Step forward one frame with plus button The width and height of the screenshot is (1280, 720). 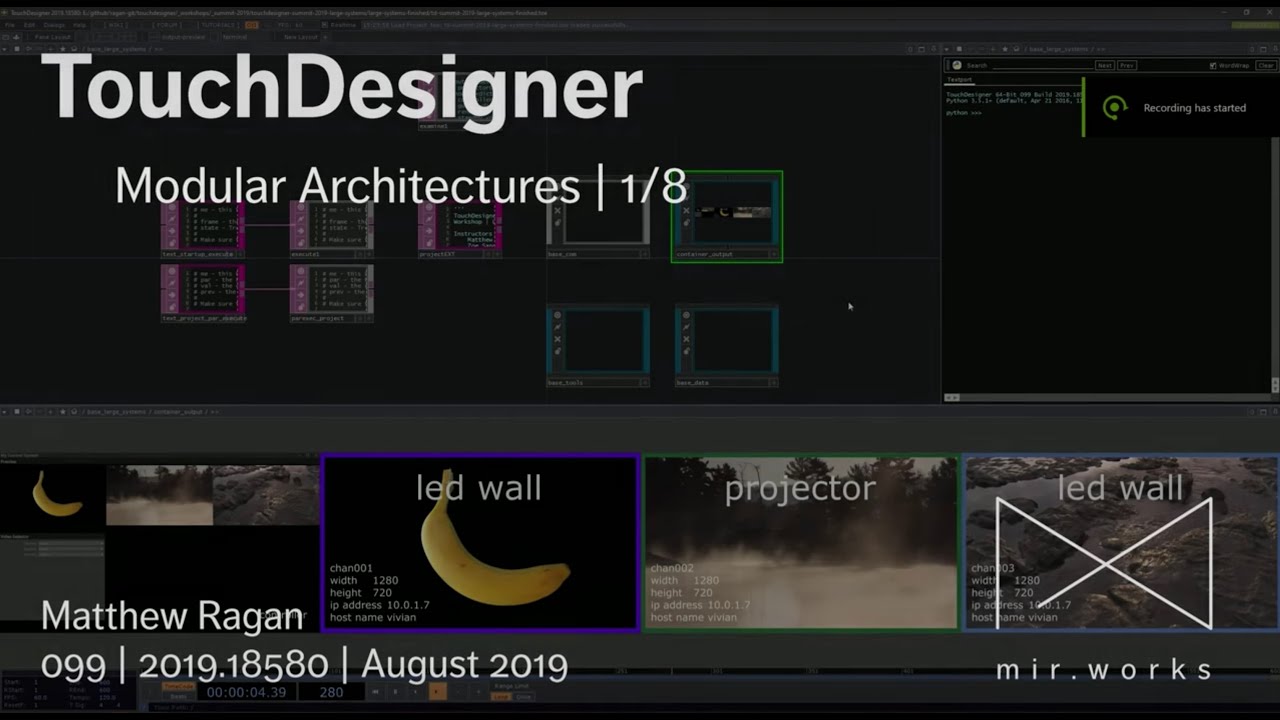click(x=478, y=692)
